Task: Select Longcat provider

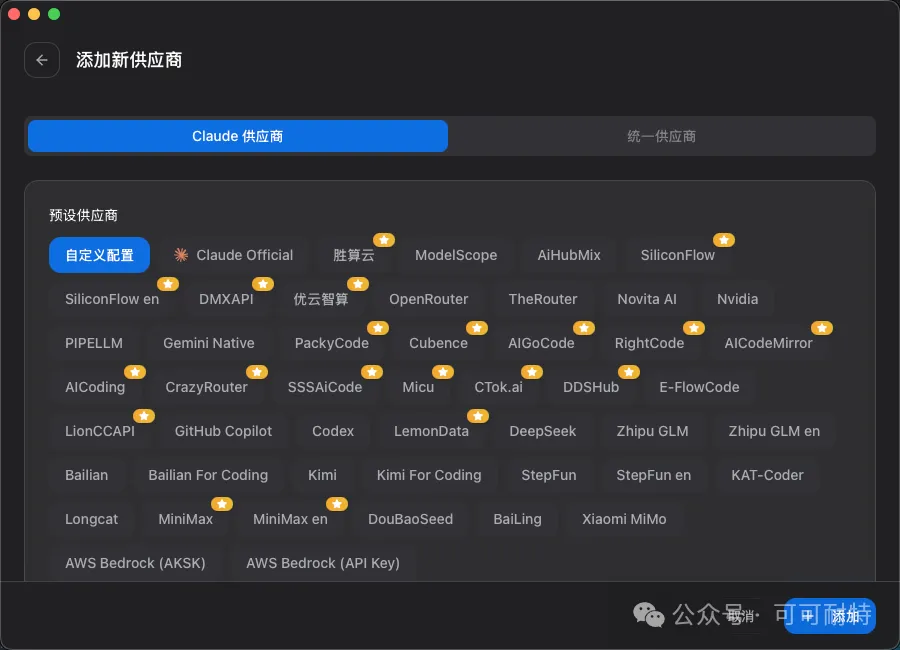Action: [x=91, y=519]
